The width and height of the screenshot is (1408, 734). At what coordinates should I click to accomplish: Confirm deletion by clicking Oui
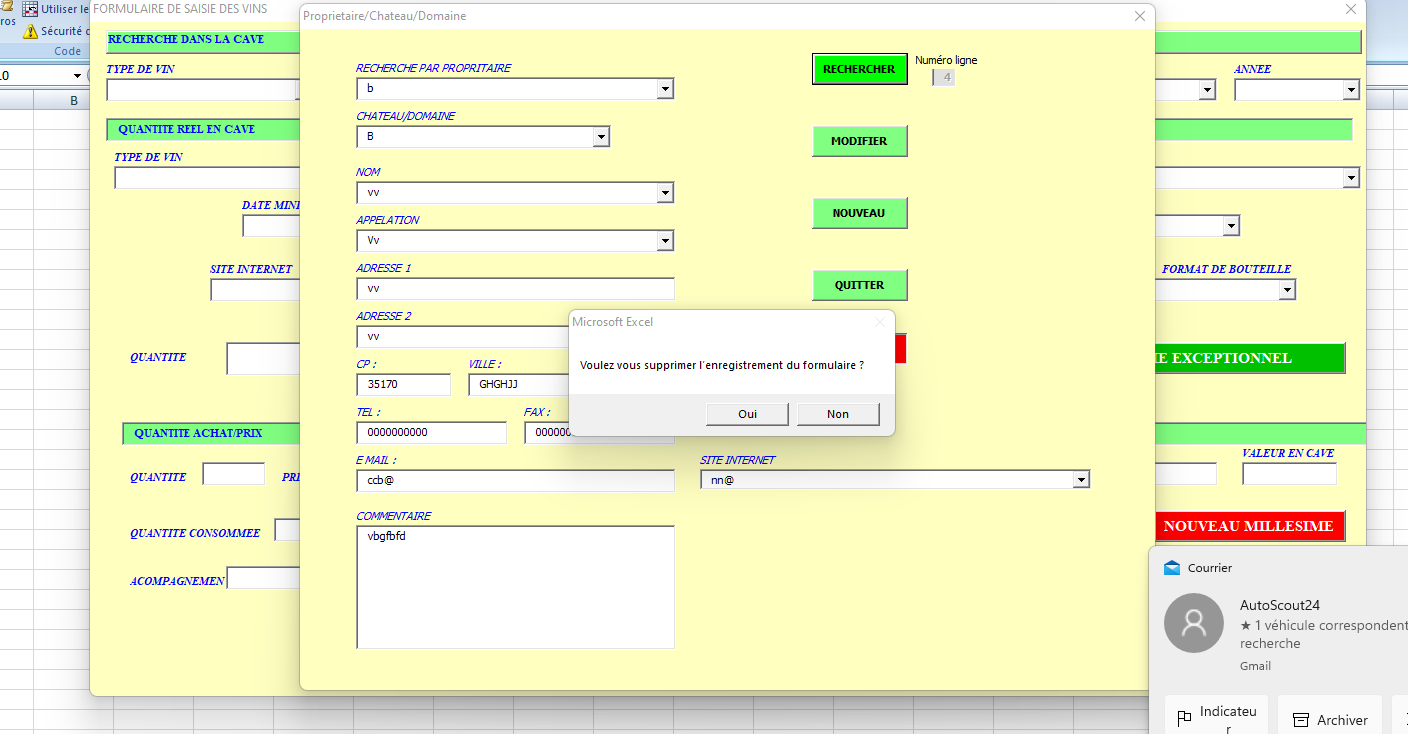(747, 414)
